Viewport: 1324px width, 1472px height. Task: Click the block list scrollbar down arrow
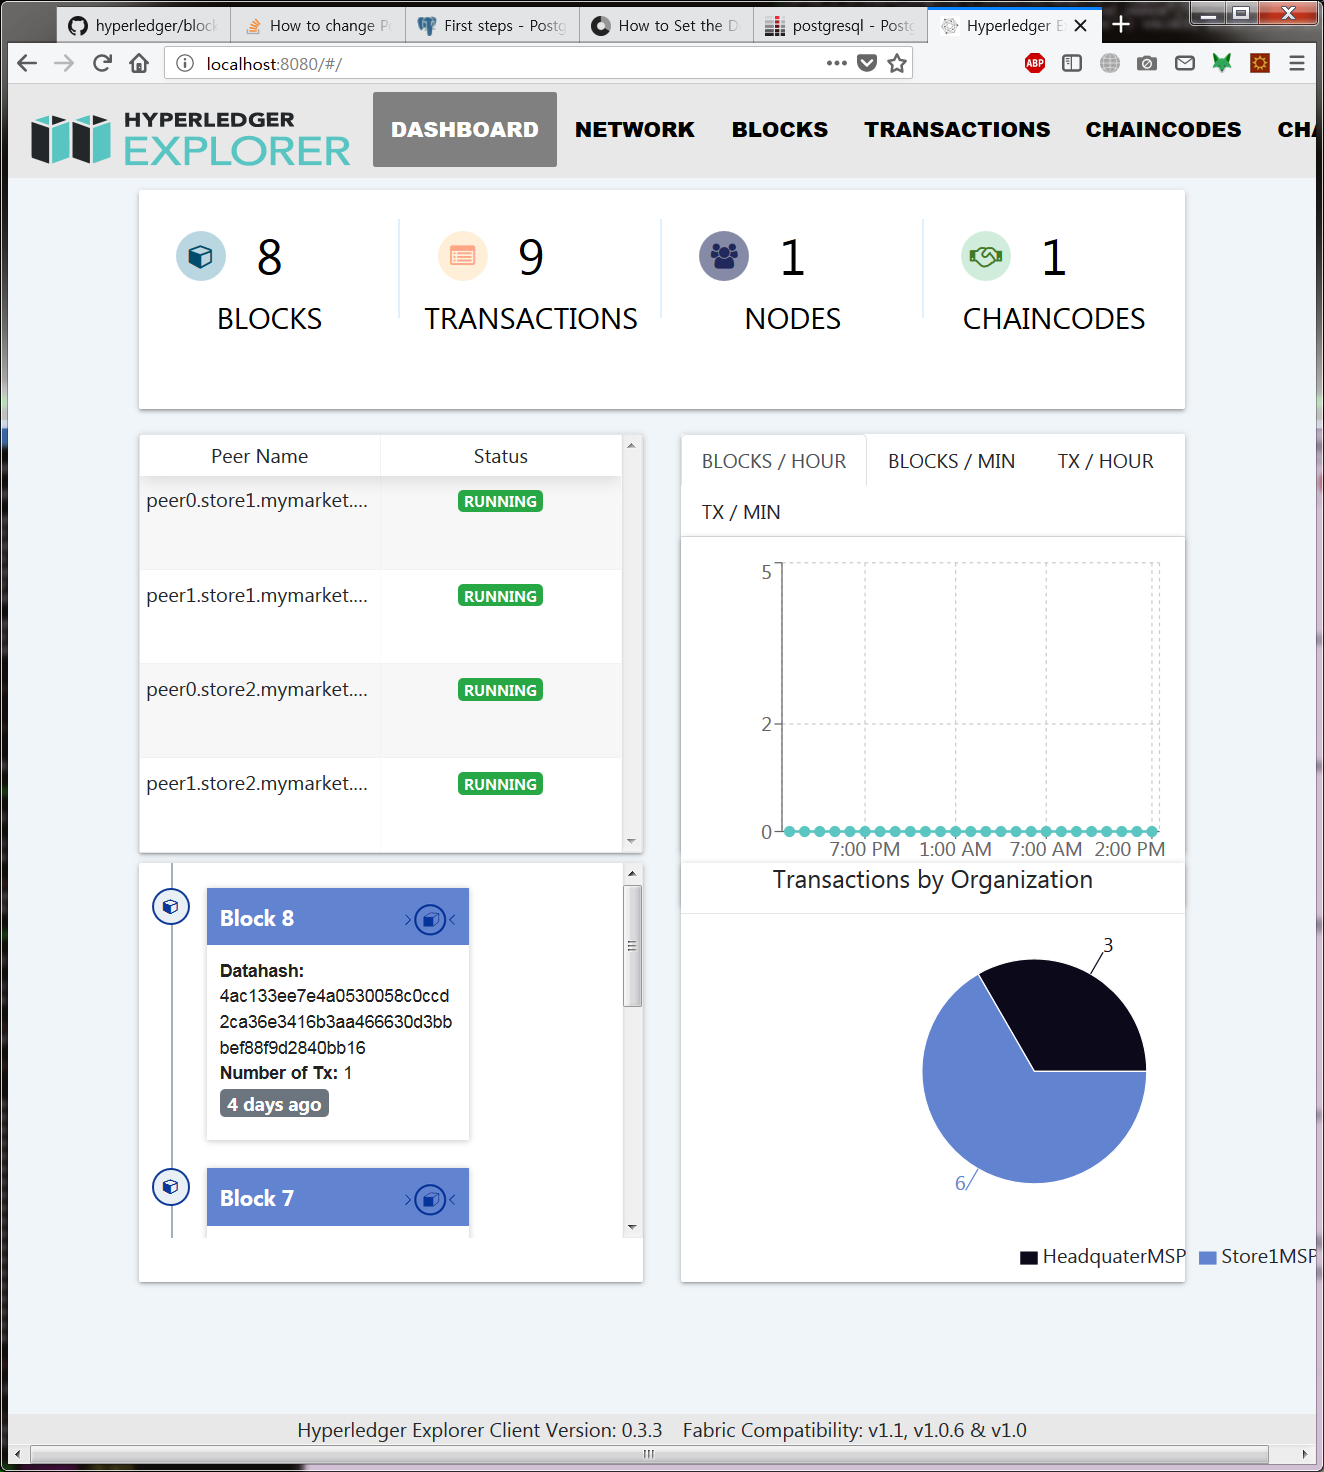[632, 1227]
